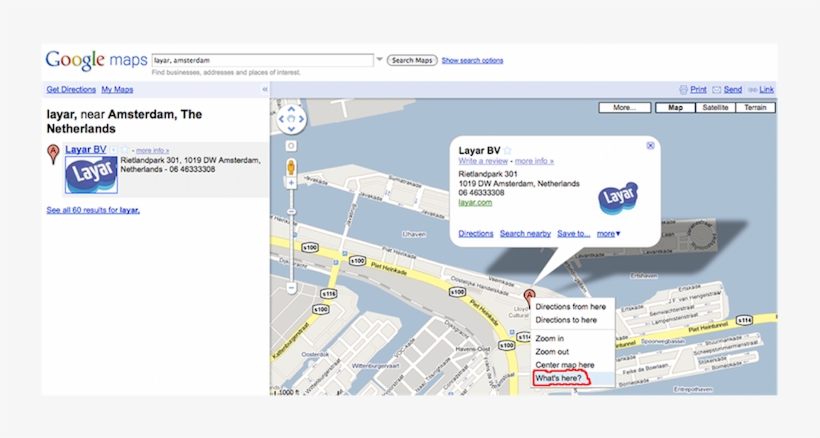
Task: Click the square button below pan control
Action: (x=291, y=146)
